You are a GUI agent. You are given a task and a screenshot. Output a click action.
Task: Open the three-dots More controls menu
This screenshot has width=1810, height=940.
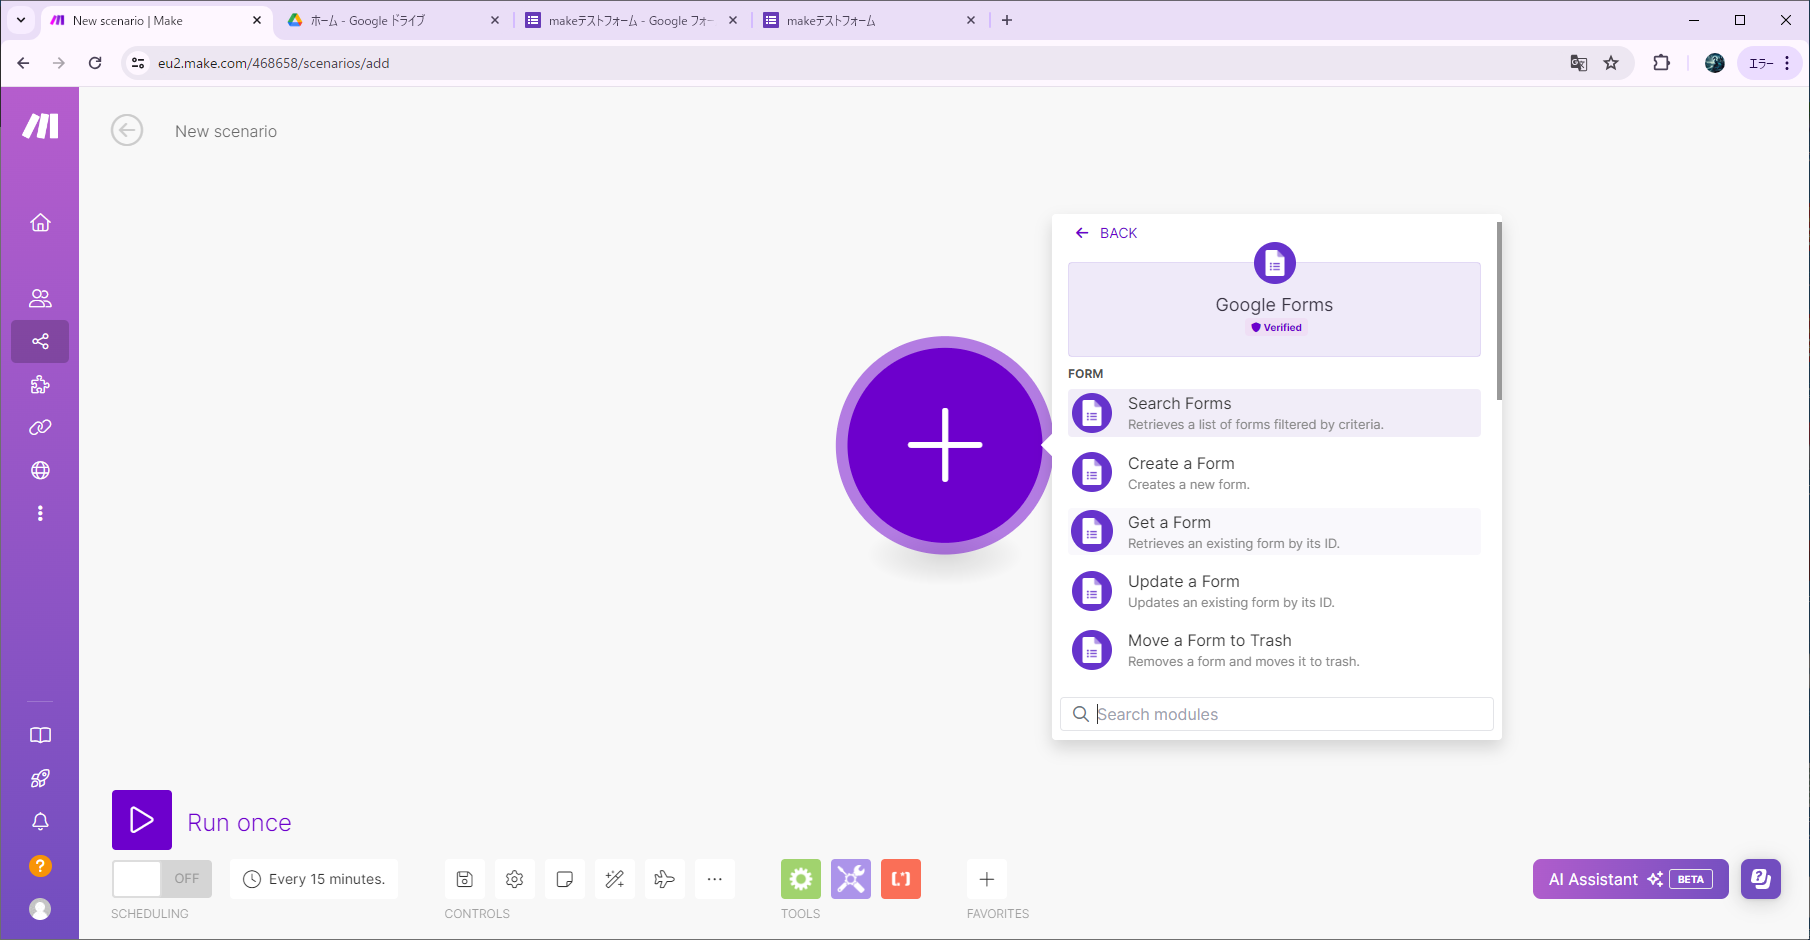click(x=715, y=879)
